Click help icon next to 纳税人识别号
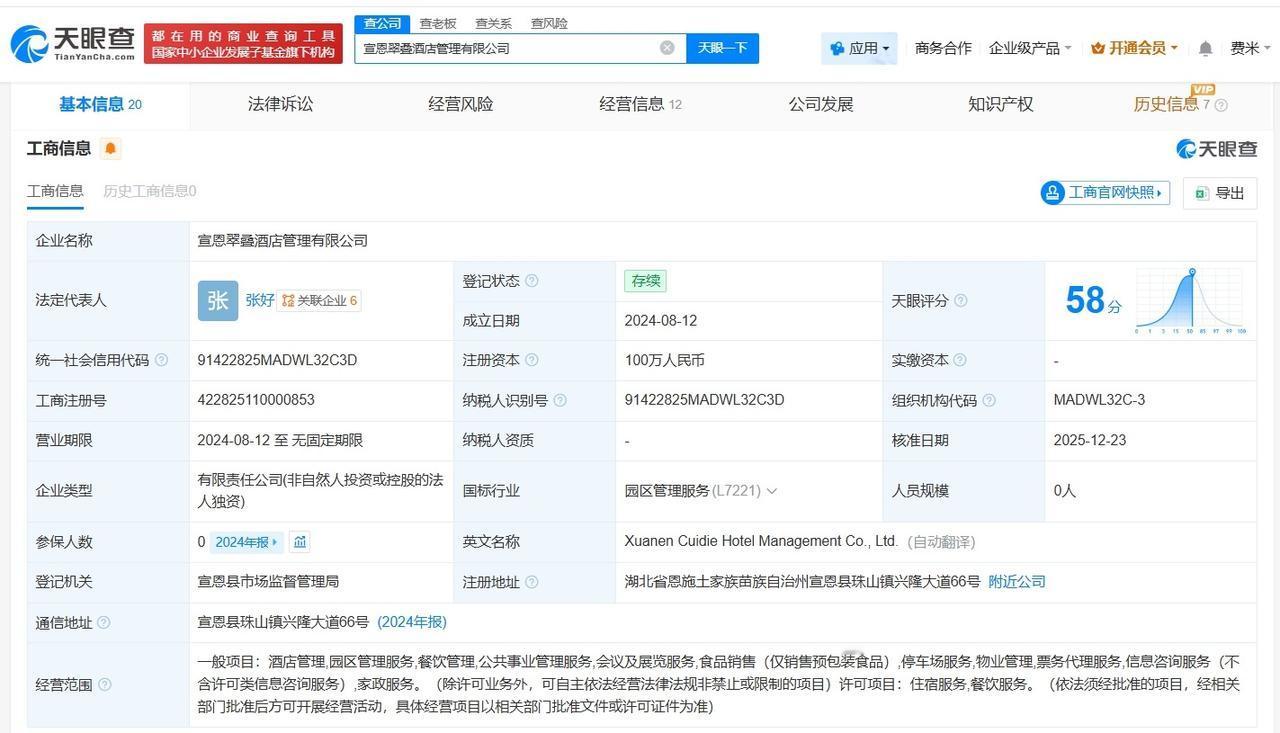 coord(560,400)
